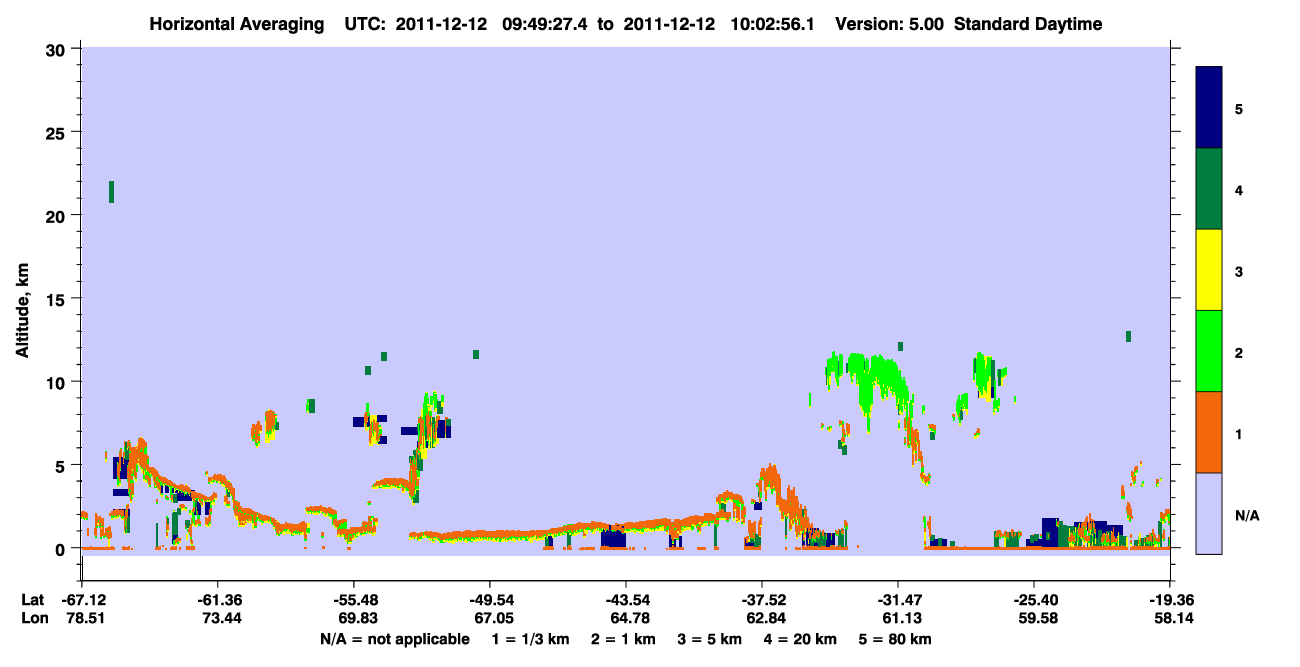This screenshot has height=667, width=1300.
Task: Click the altitude tick label '10'
Action: [57, 382]
